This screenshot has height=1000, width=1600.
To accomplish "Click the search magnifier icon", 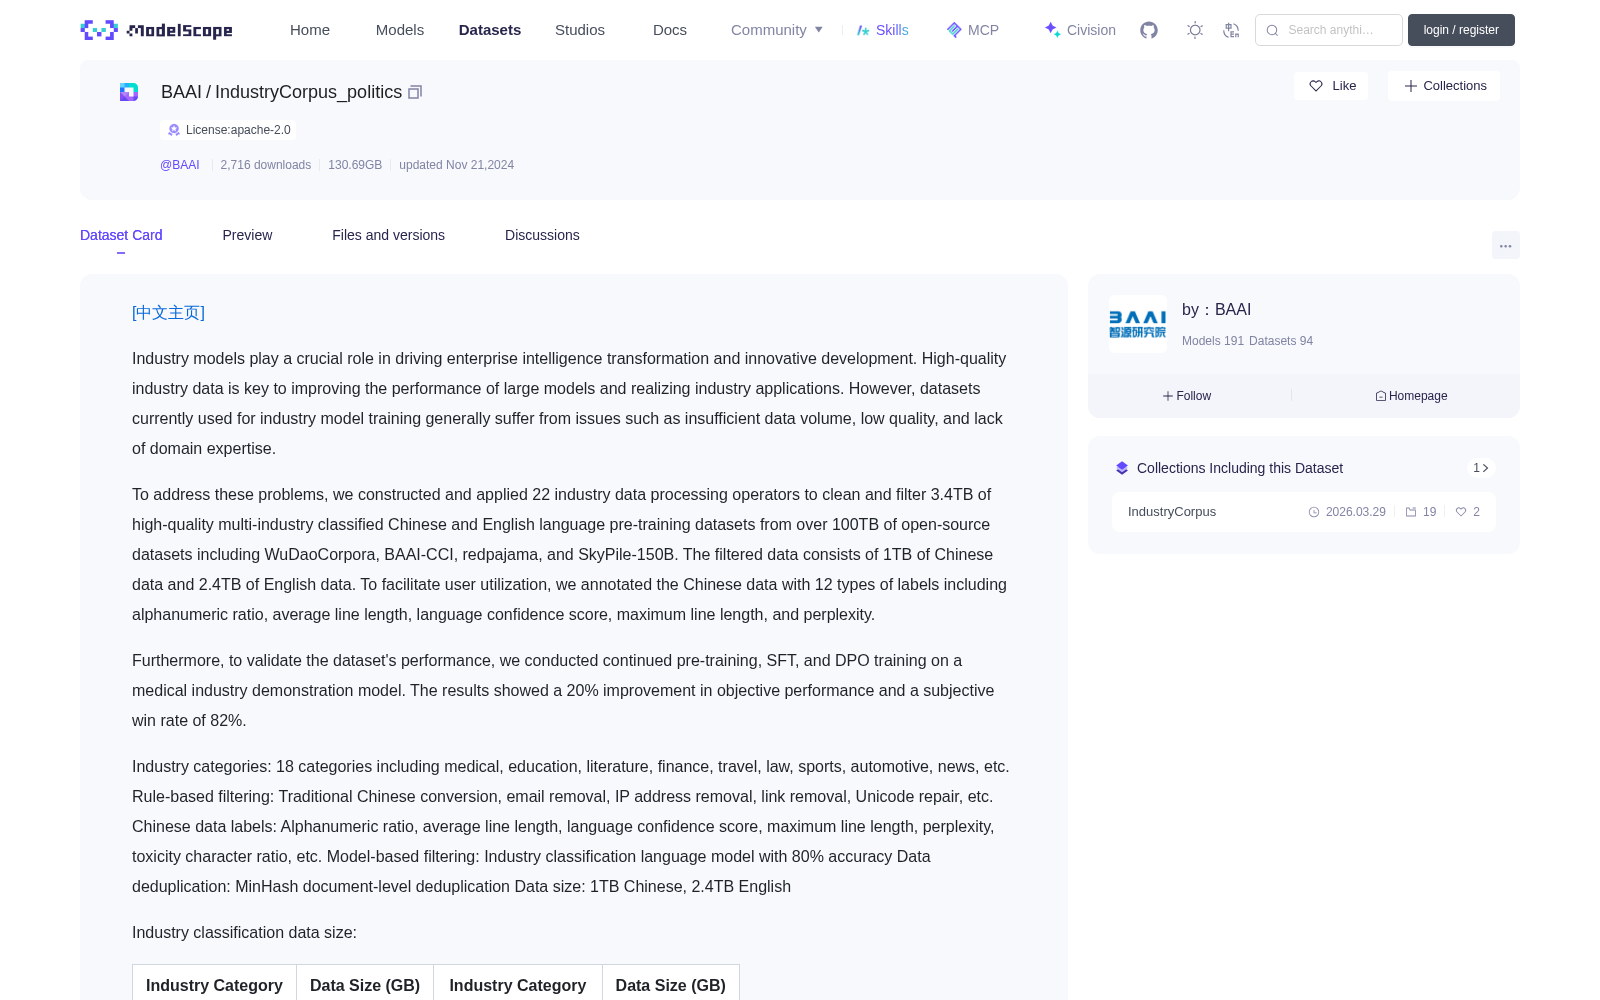I will 1272,30.
